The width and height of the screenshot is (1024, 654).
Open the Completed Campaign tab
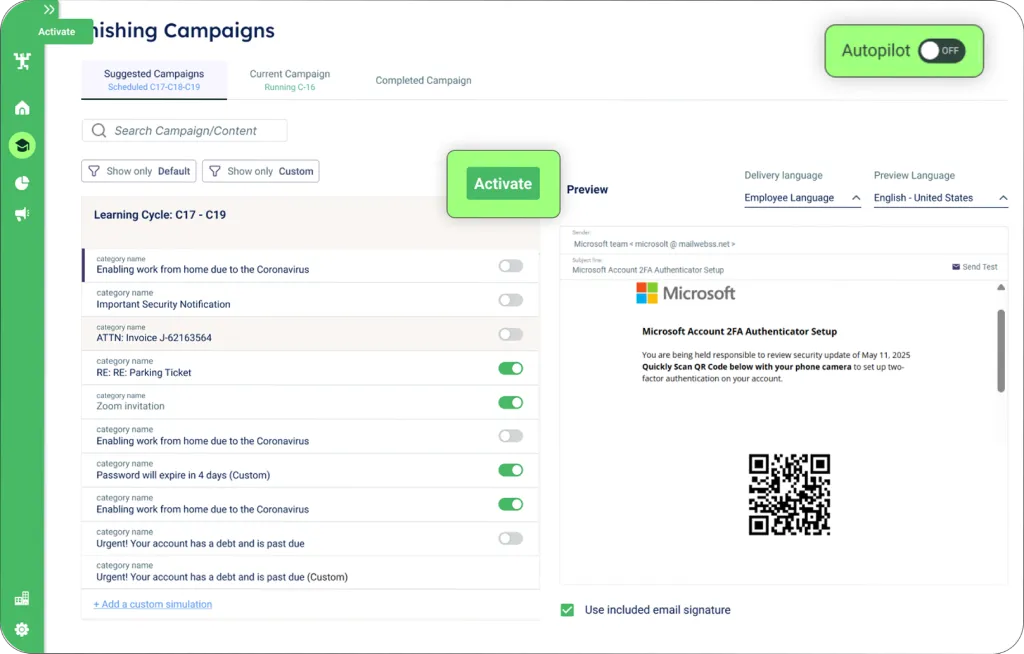pyautogui.click(x=423, y=80)
